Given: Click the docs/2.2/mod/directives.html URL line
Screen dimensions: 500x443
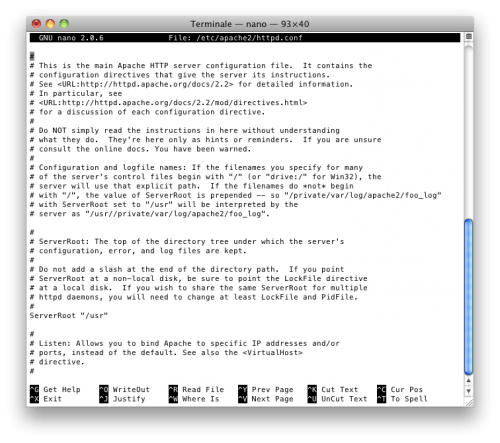Looking at the screenshot, I should click(x=168, y=103).
